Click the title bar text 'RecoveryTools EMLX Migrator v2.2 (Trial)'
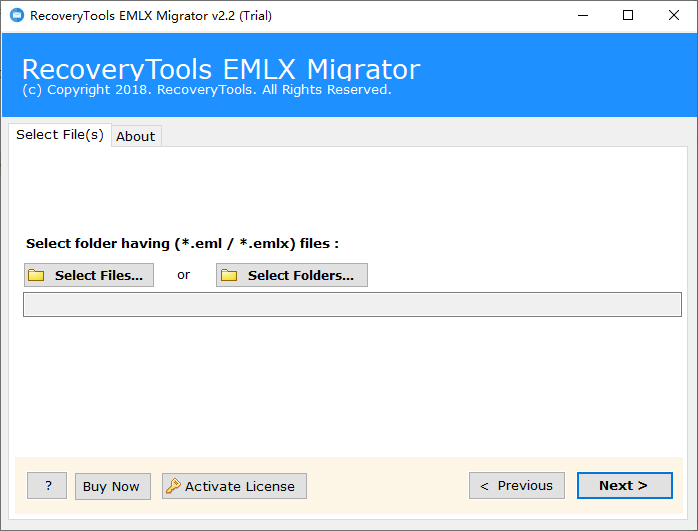This screenshot has width=698, height=531. click(151, 16)
